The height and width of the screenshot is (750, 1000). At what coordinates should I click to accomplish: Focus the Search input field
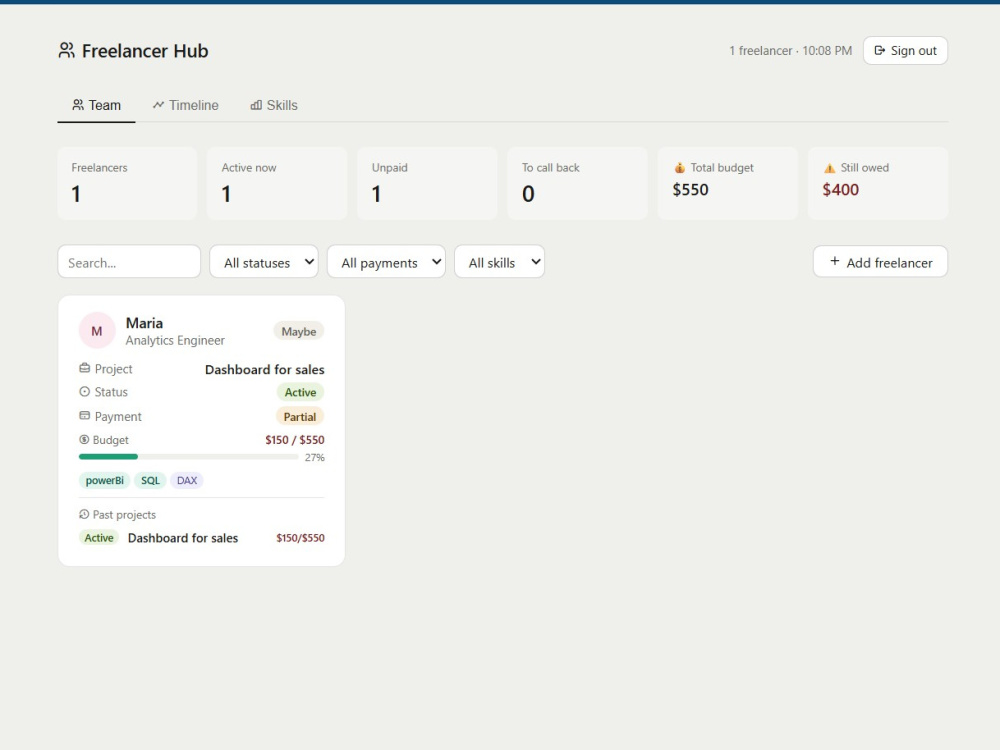pyautogui.click(x=129, y=262)
